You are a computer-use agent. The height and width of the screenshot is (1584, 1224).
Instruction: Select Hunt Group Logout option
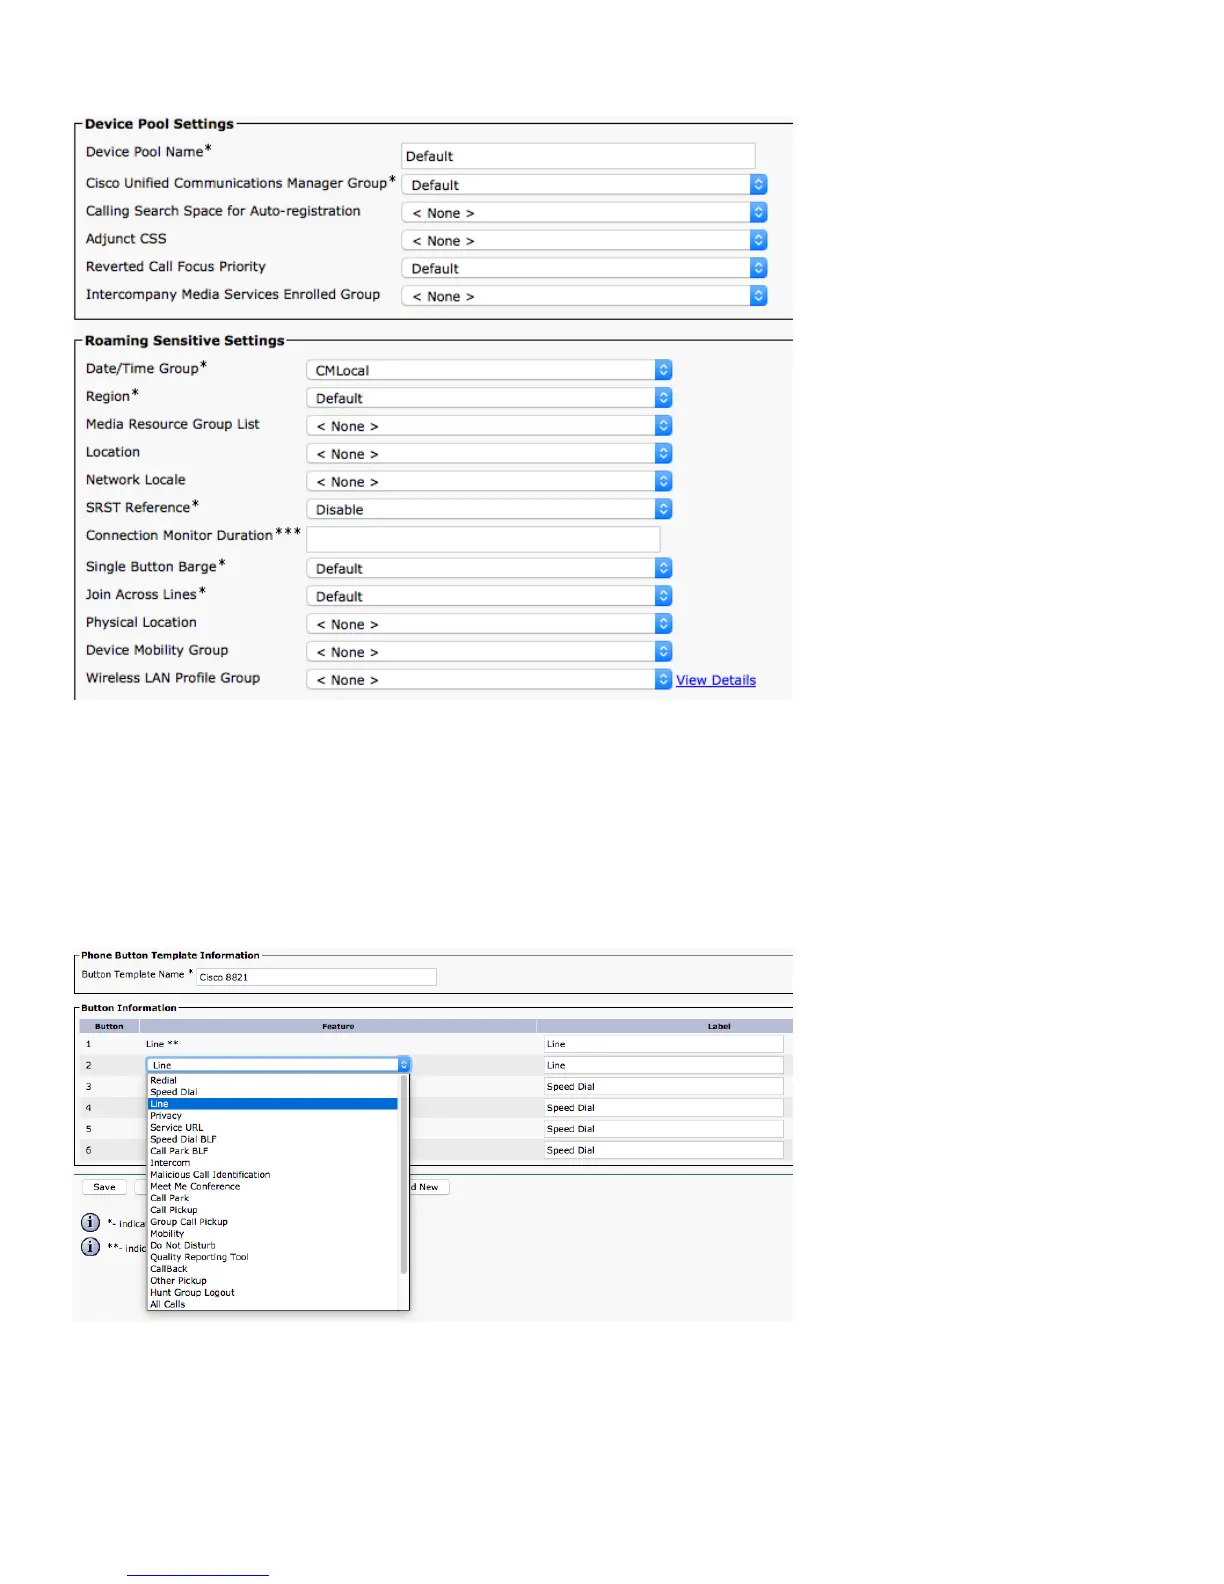click(x=273, y=1293)
